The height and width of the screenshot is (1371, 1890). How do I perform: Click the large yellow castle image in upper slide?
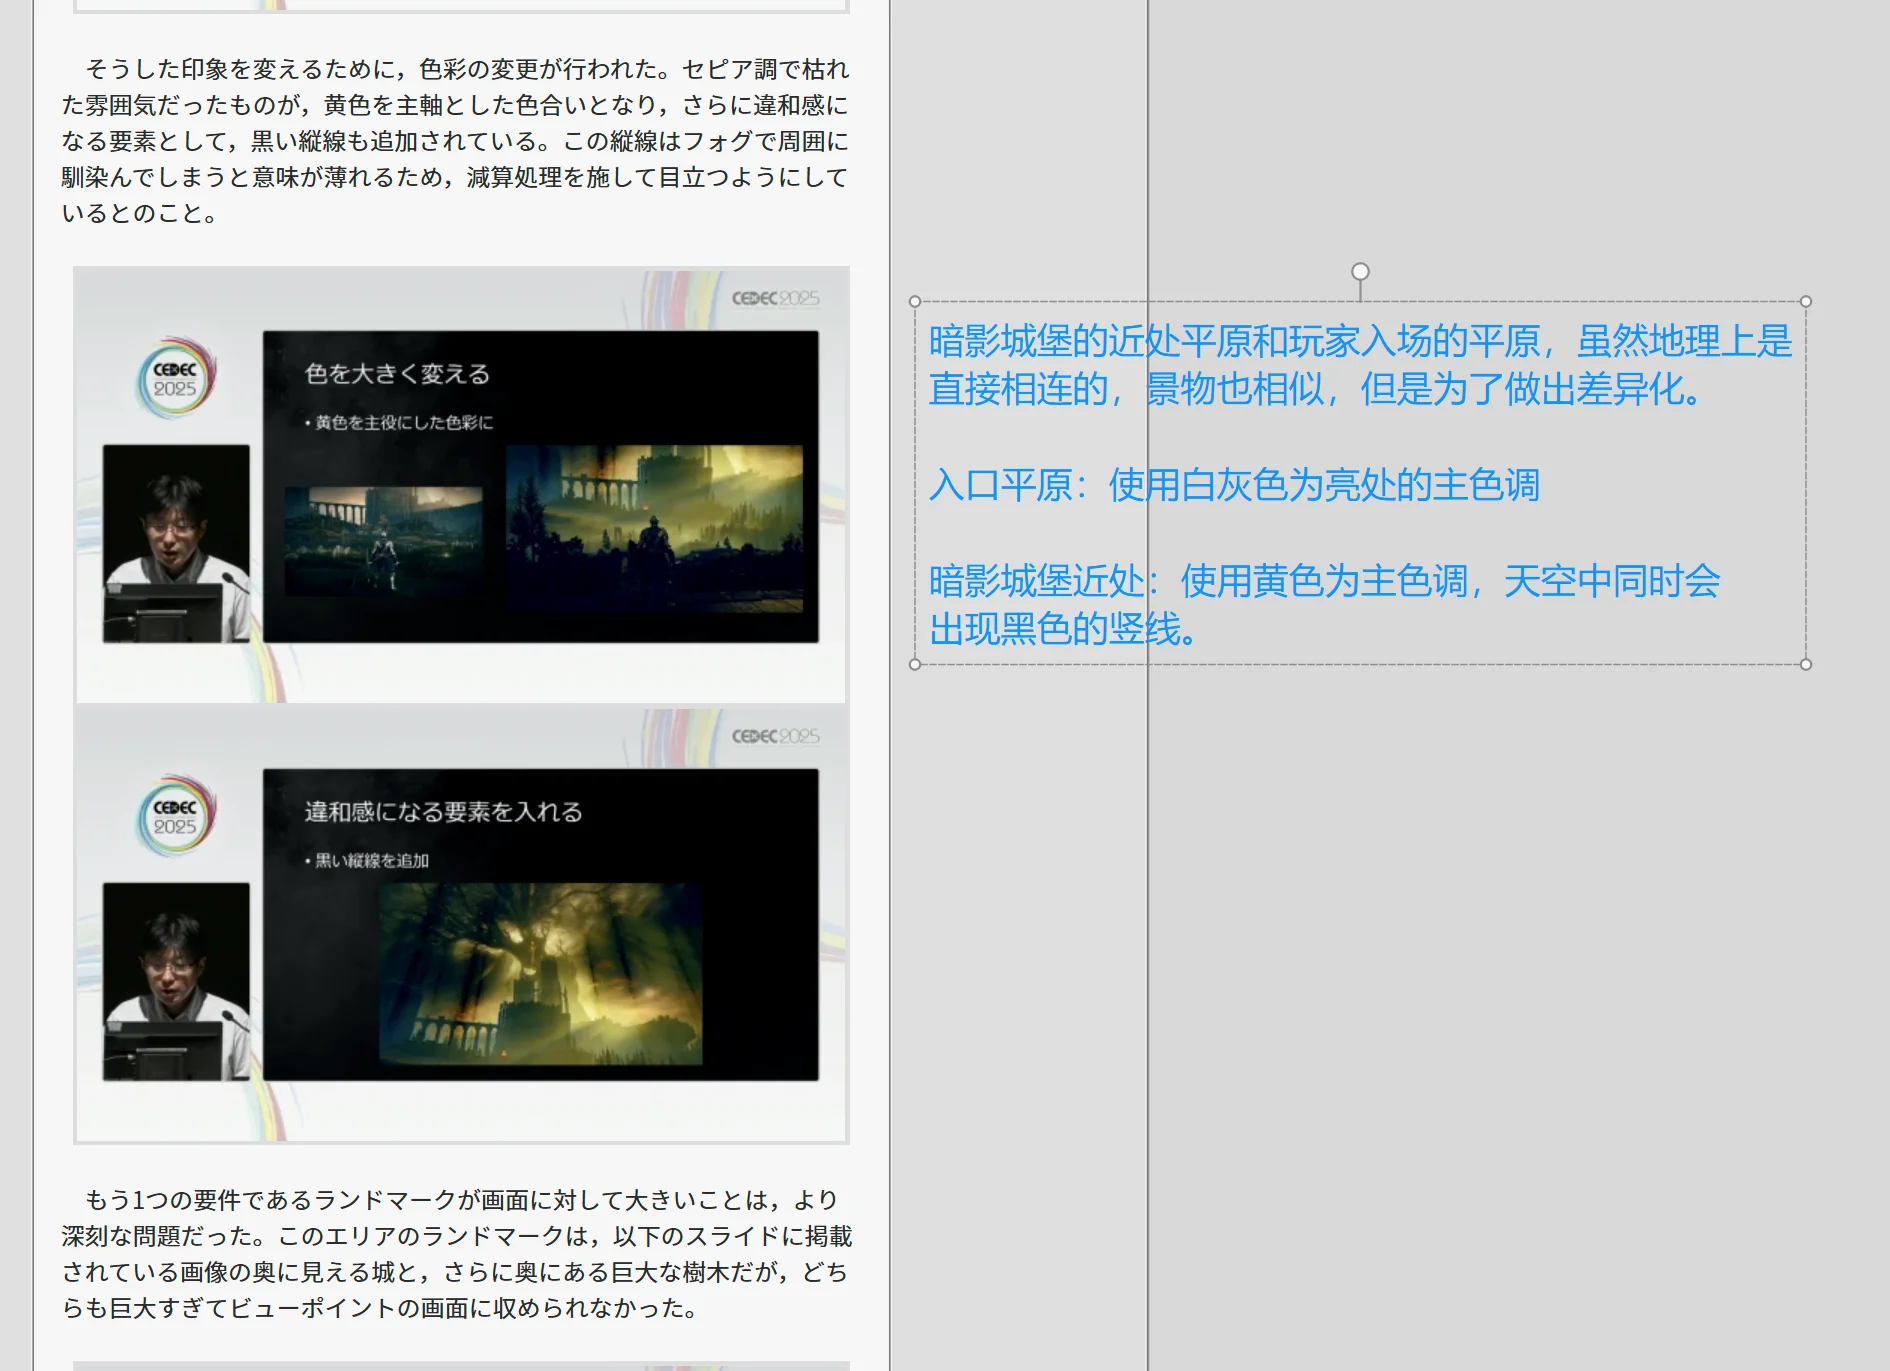click(x=655, y=528)
